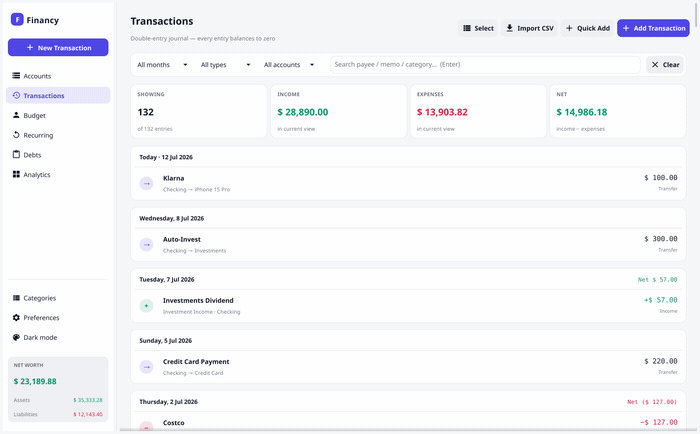Image resolution: width=700 pixels, height=434 pixels.
Task: Click the Dark mode palette icon
Action: point(16,337)
